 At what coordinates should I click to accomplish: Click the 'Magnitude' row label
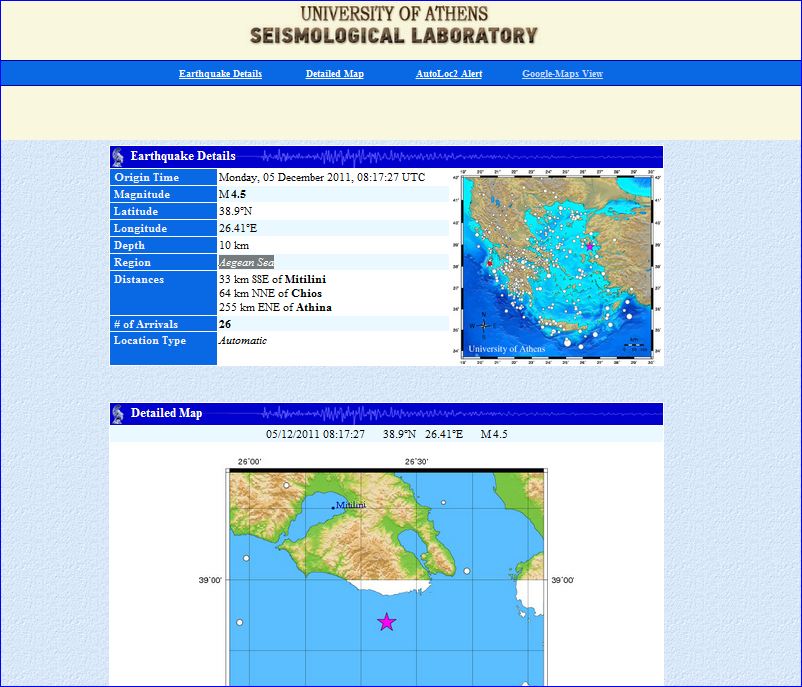coord(142,194)
